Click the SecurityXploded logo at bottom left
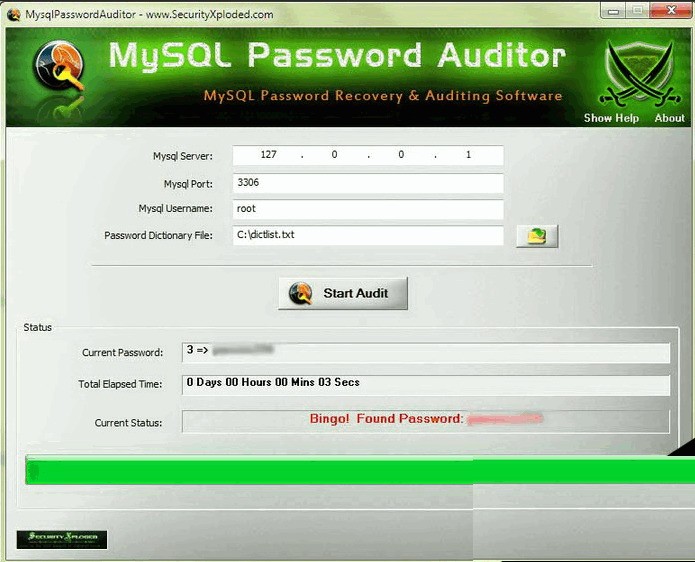This screenshot has height=562, width=695. pyautogui.click(x=62, y=539)
